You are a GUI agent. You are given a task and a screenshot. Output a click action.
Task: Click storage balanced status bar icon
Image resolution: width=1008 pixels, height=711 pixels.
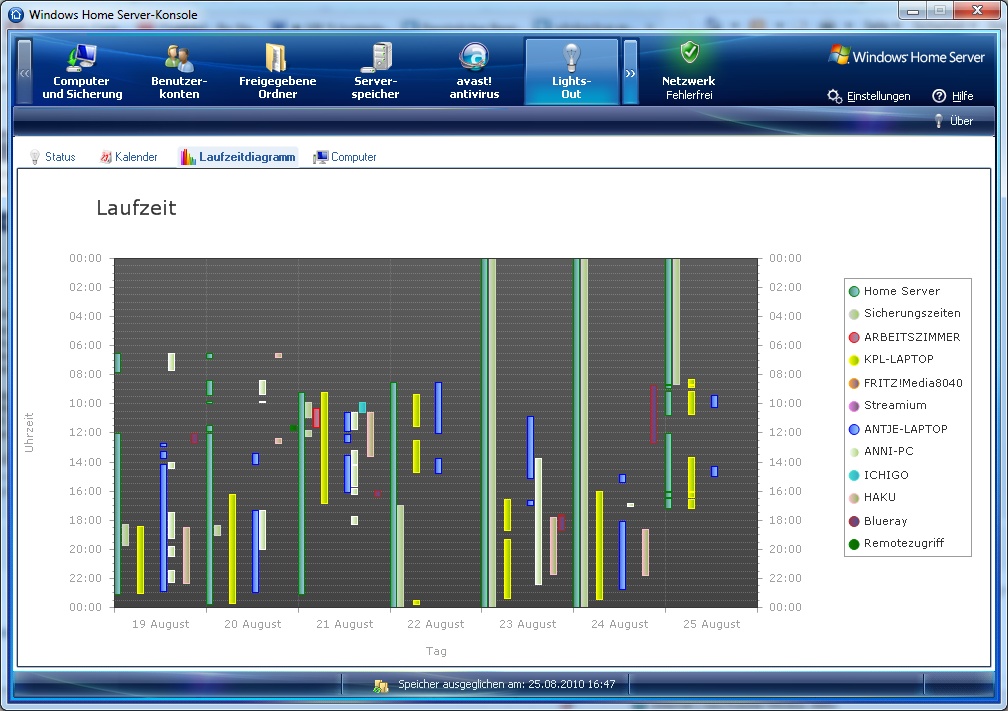coord(381,685)
